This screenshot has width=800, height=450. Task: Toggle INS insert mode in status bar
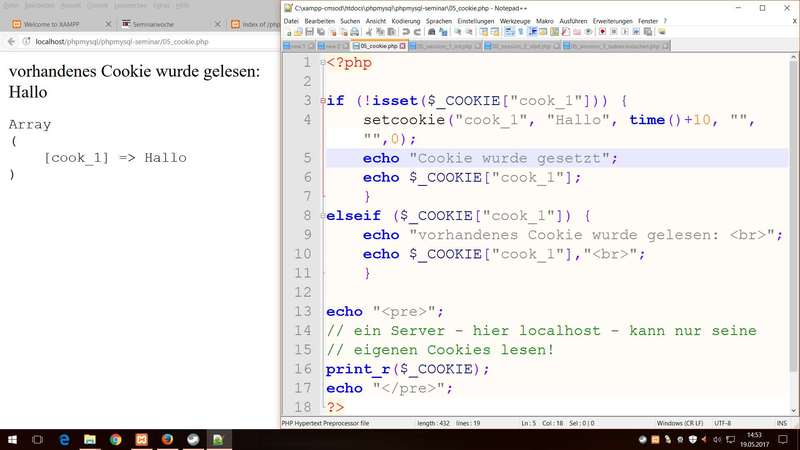click(x=779, y=424)
